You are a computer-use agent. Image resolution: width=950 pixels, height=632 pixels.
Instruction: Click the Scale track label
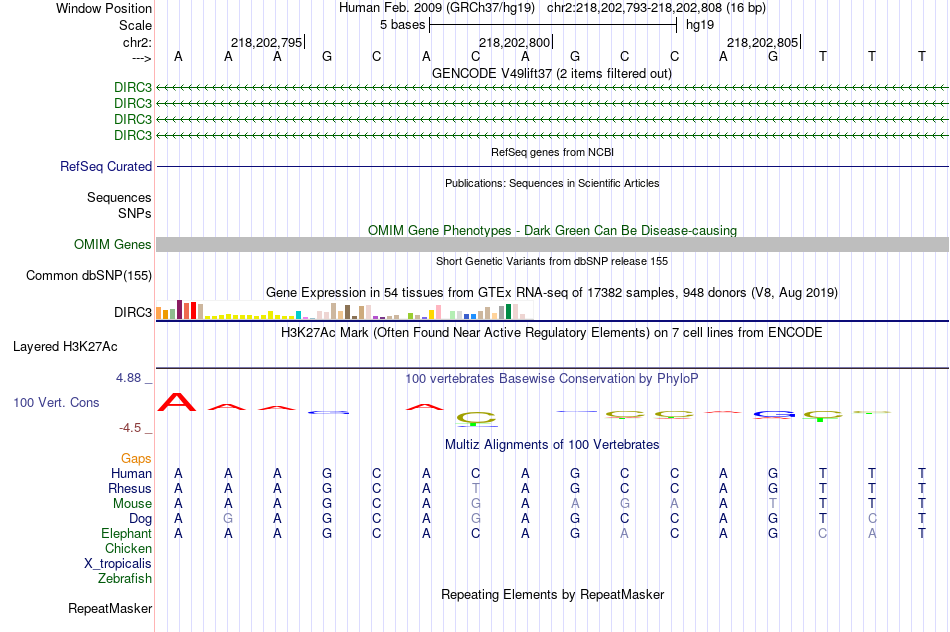click(x=135, y=25)
